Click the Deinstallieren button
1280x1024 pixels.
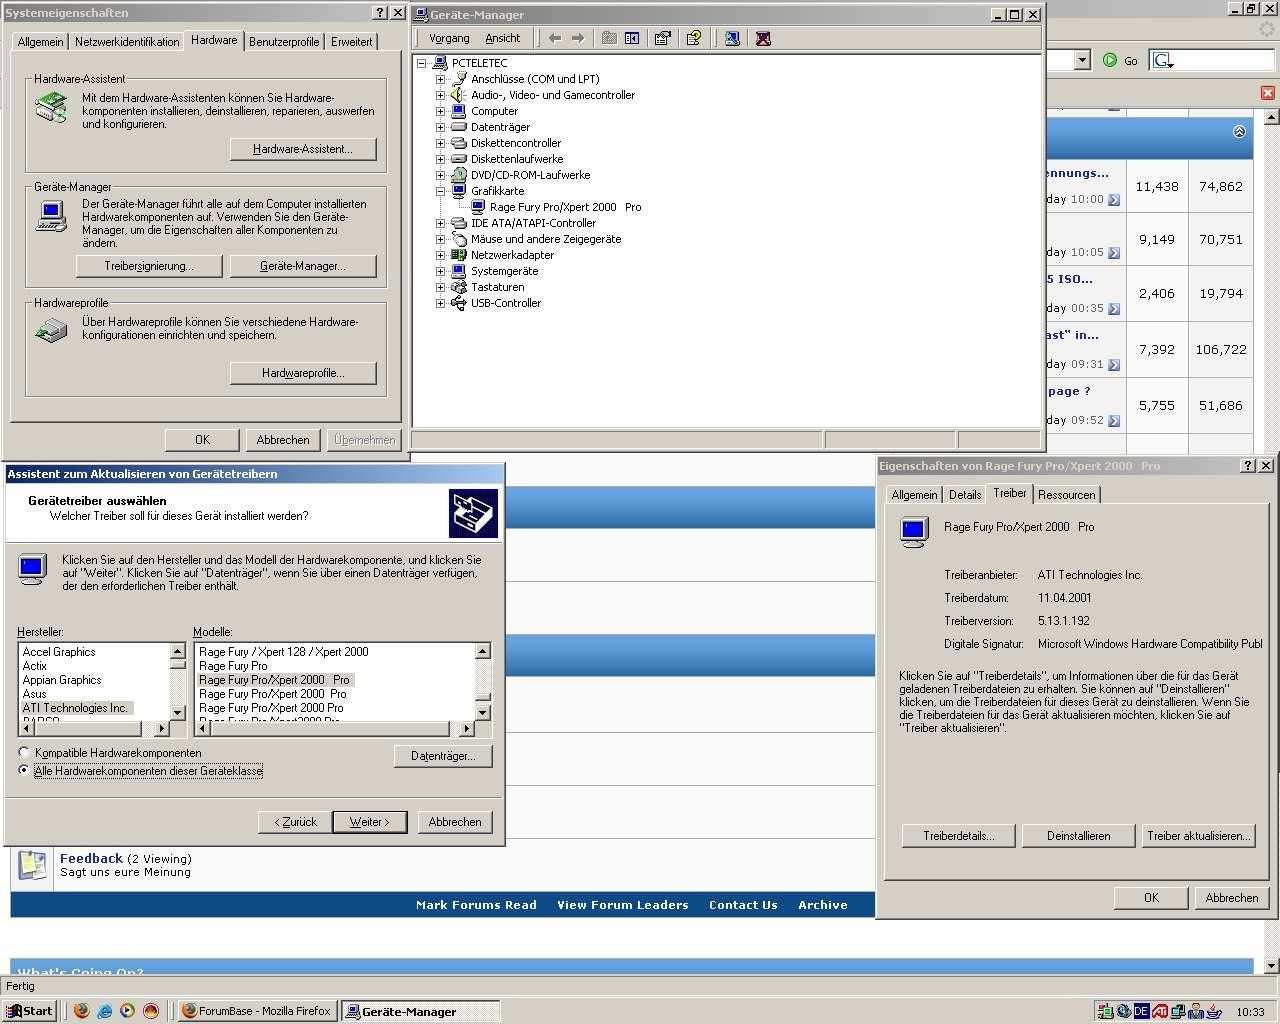[1078, 836]
